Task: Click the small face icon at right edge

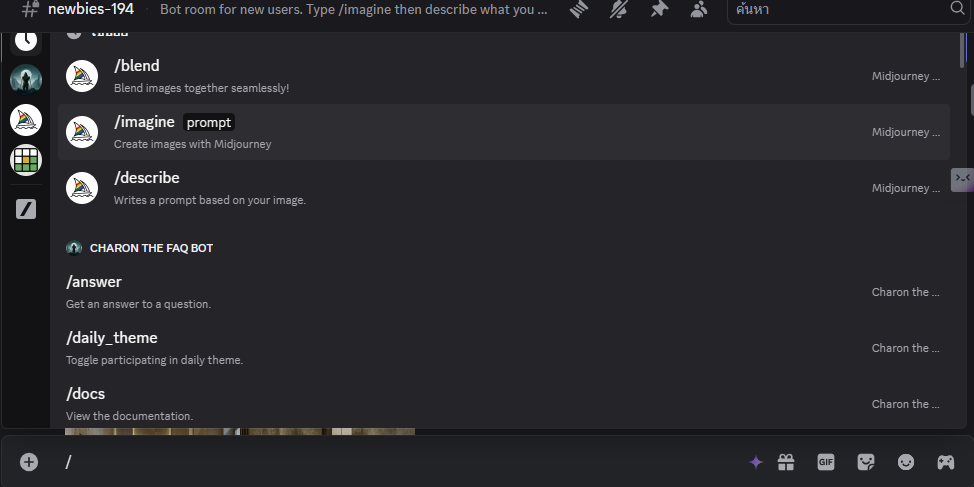Action: pos(962,180)
